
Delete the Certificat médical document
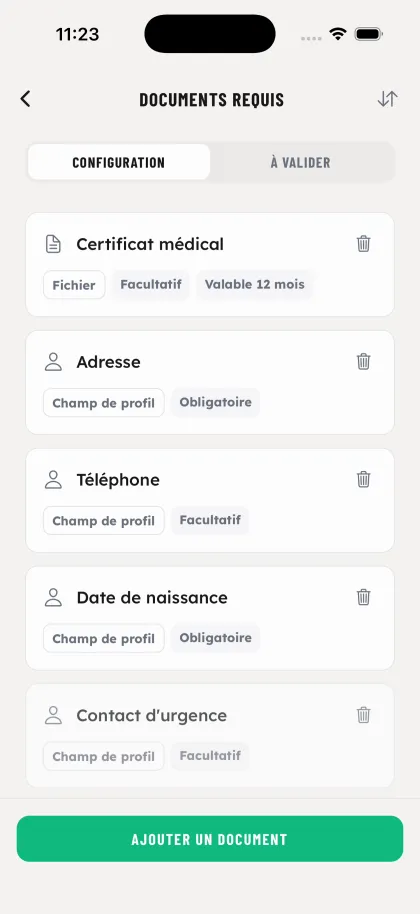(x=363, y=244)
